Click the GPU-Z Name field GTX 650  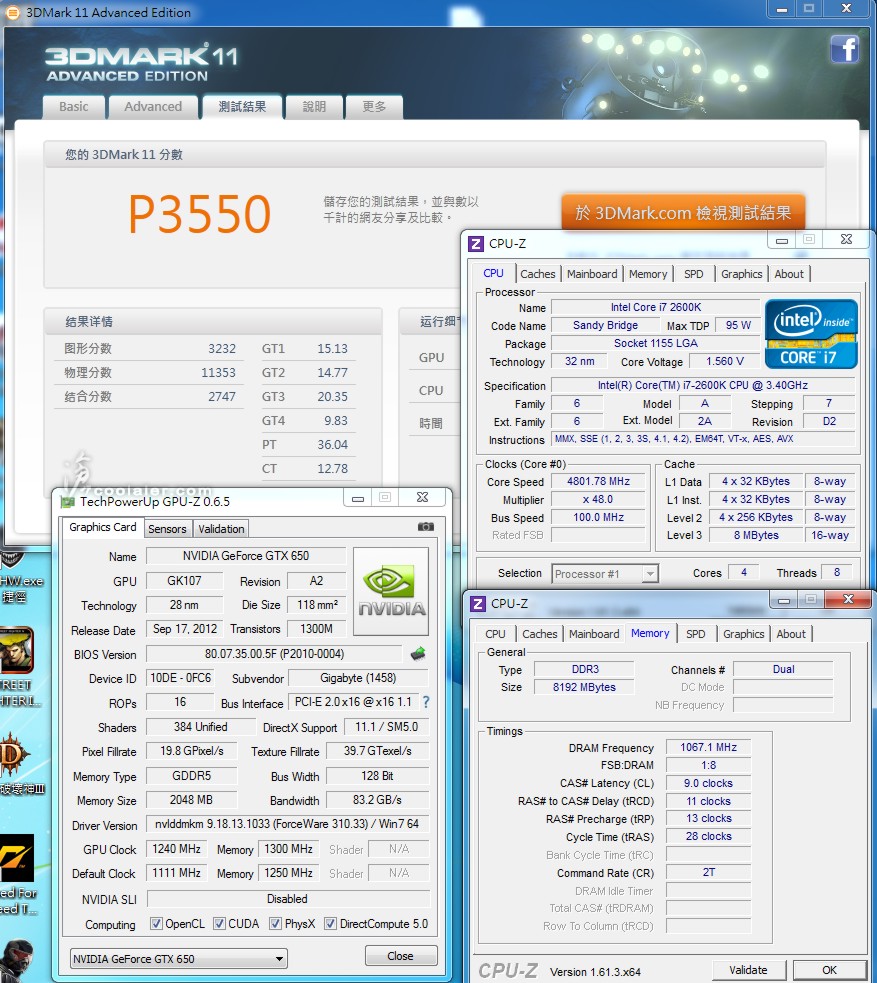click(x=246, y=556)
